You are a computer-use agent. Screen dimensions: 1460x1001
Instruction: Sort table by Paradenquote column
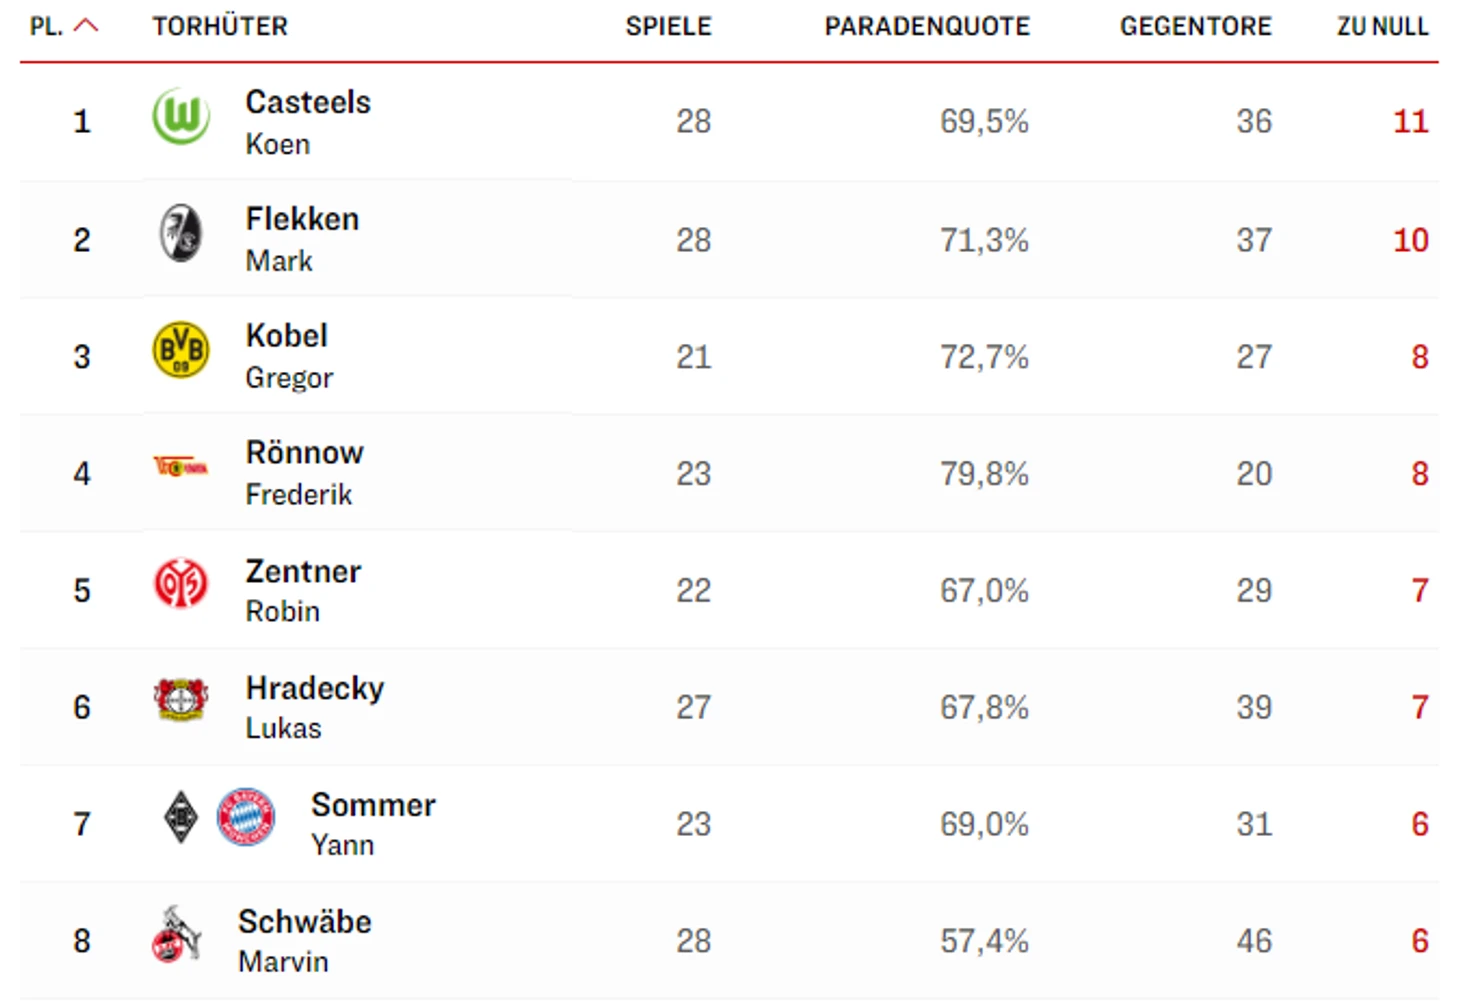click(x=926, y=26)
